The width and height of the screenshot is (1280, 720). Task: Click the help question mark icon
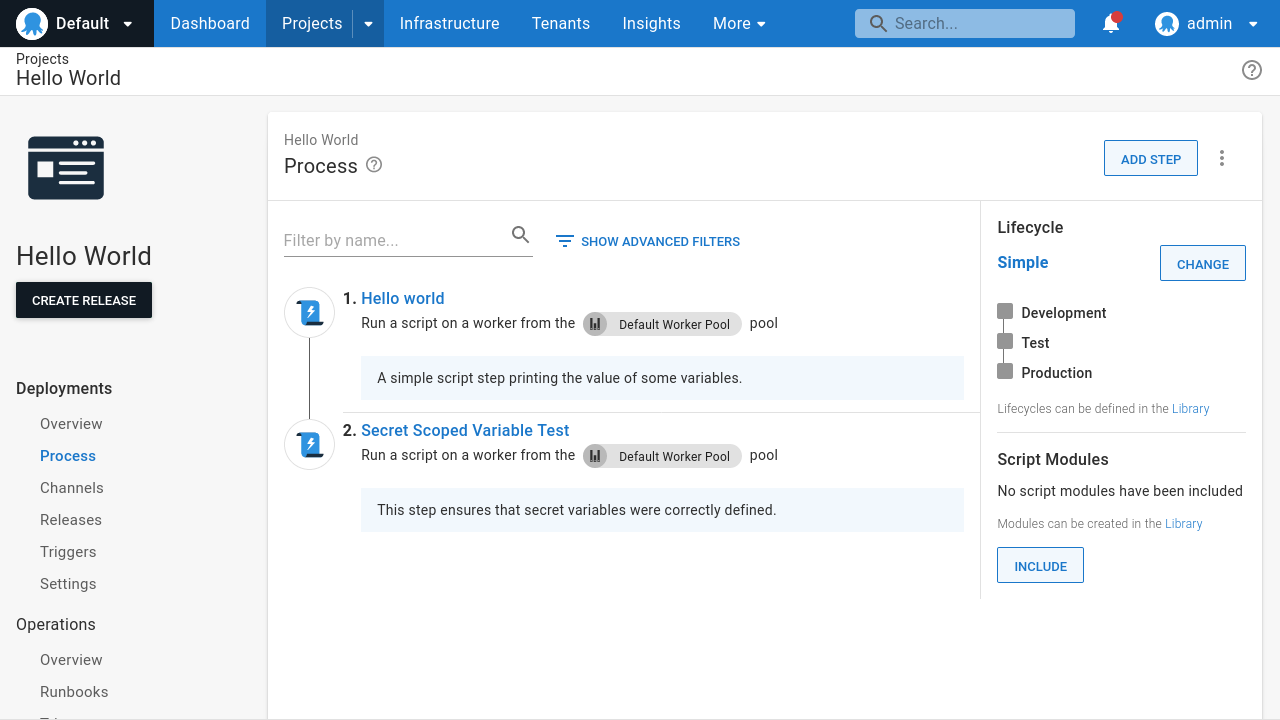point(1252,70)
